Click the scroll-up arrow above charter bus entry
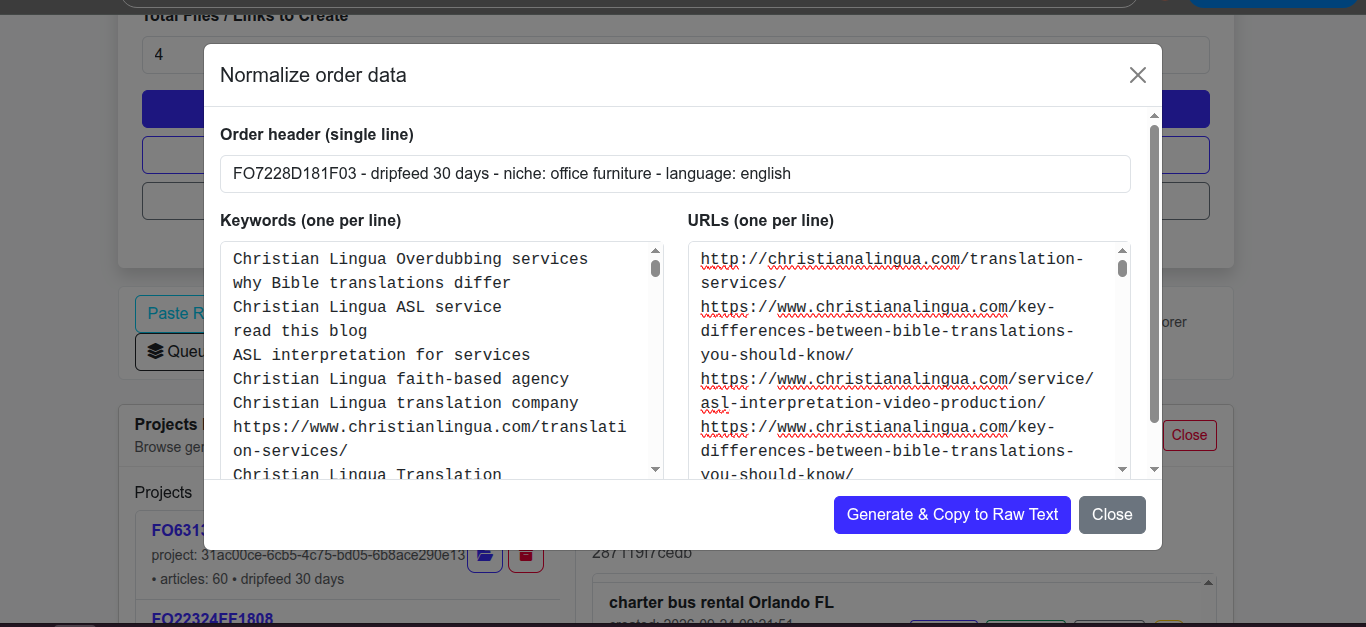Screen dimensions: 1366x627 [x=1208, y=582]
